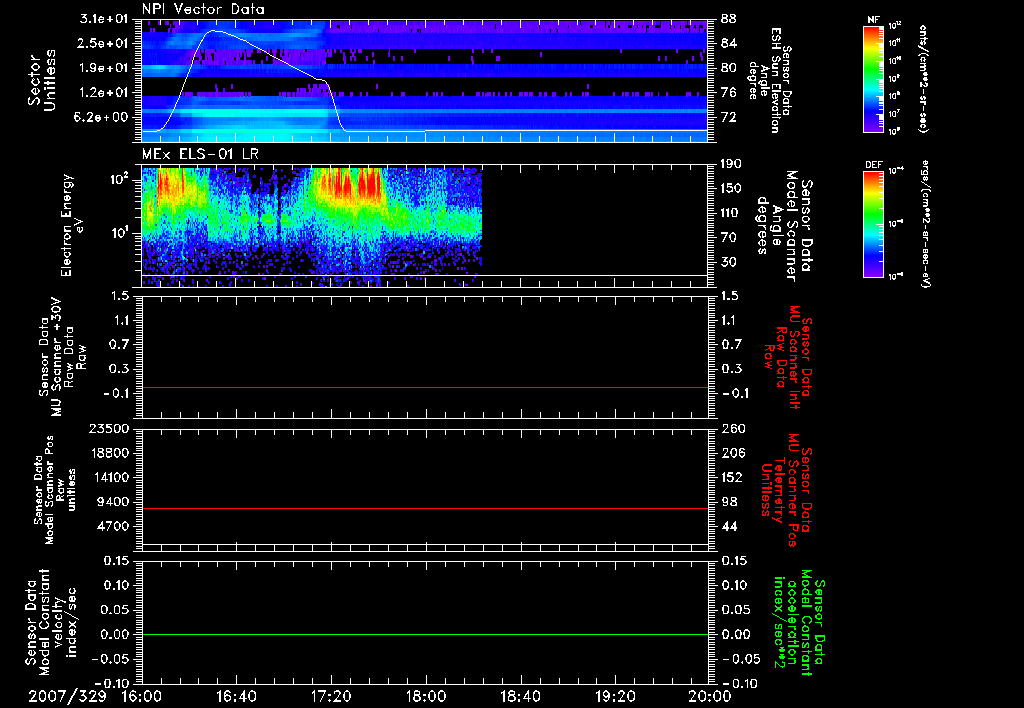Image resolution: width=1024 pixels, height=708 pixels.
Task: Click the 84 degree sun elevation tick
Action: point(728,43)
